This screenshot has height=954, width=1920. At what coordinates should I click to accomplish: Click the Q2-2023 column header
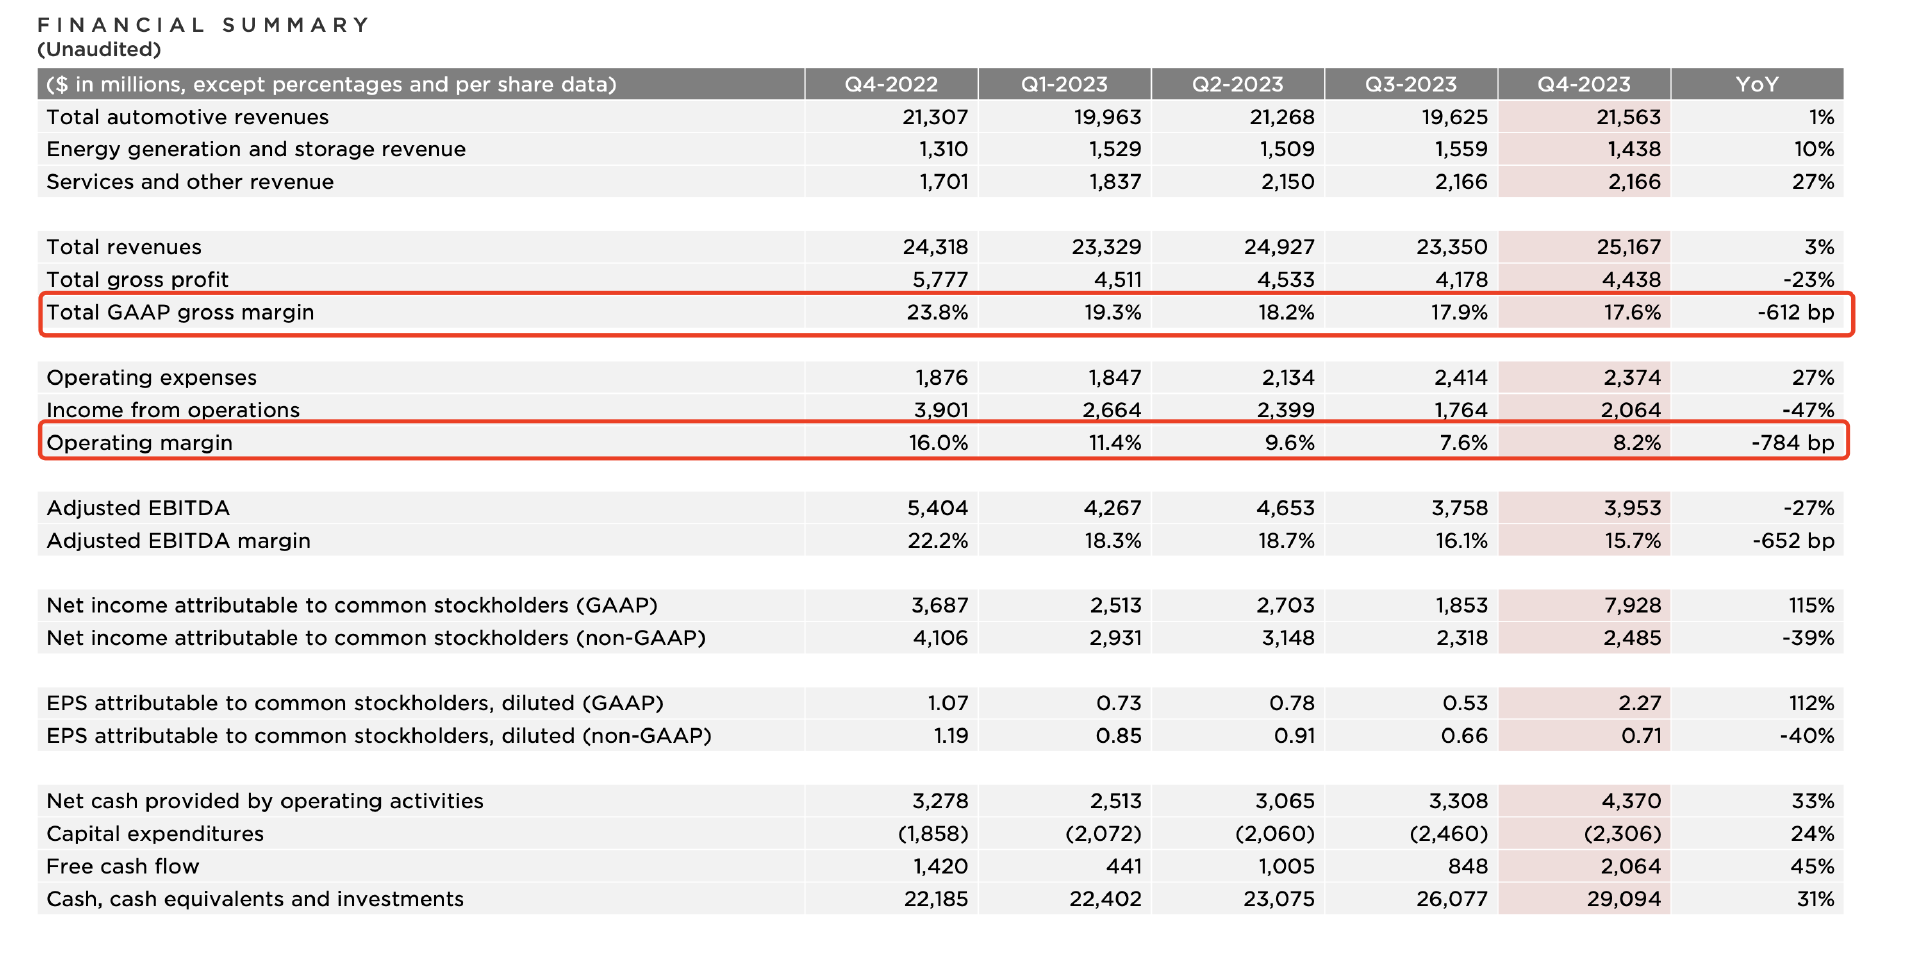(1237, 84)
